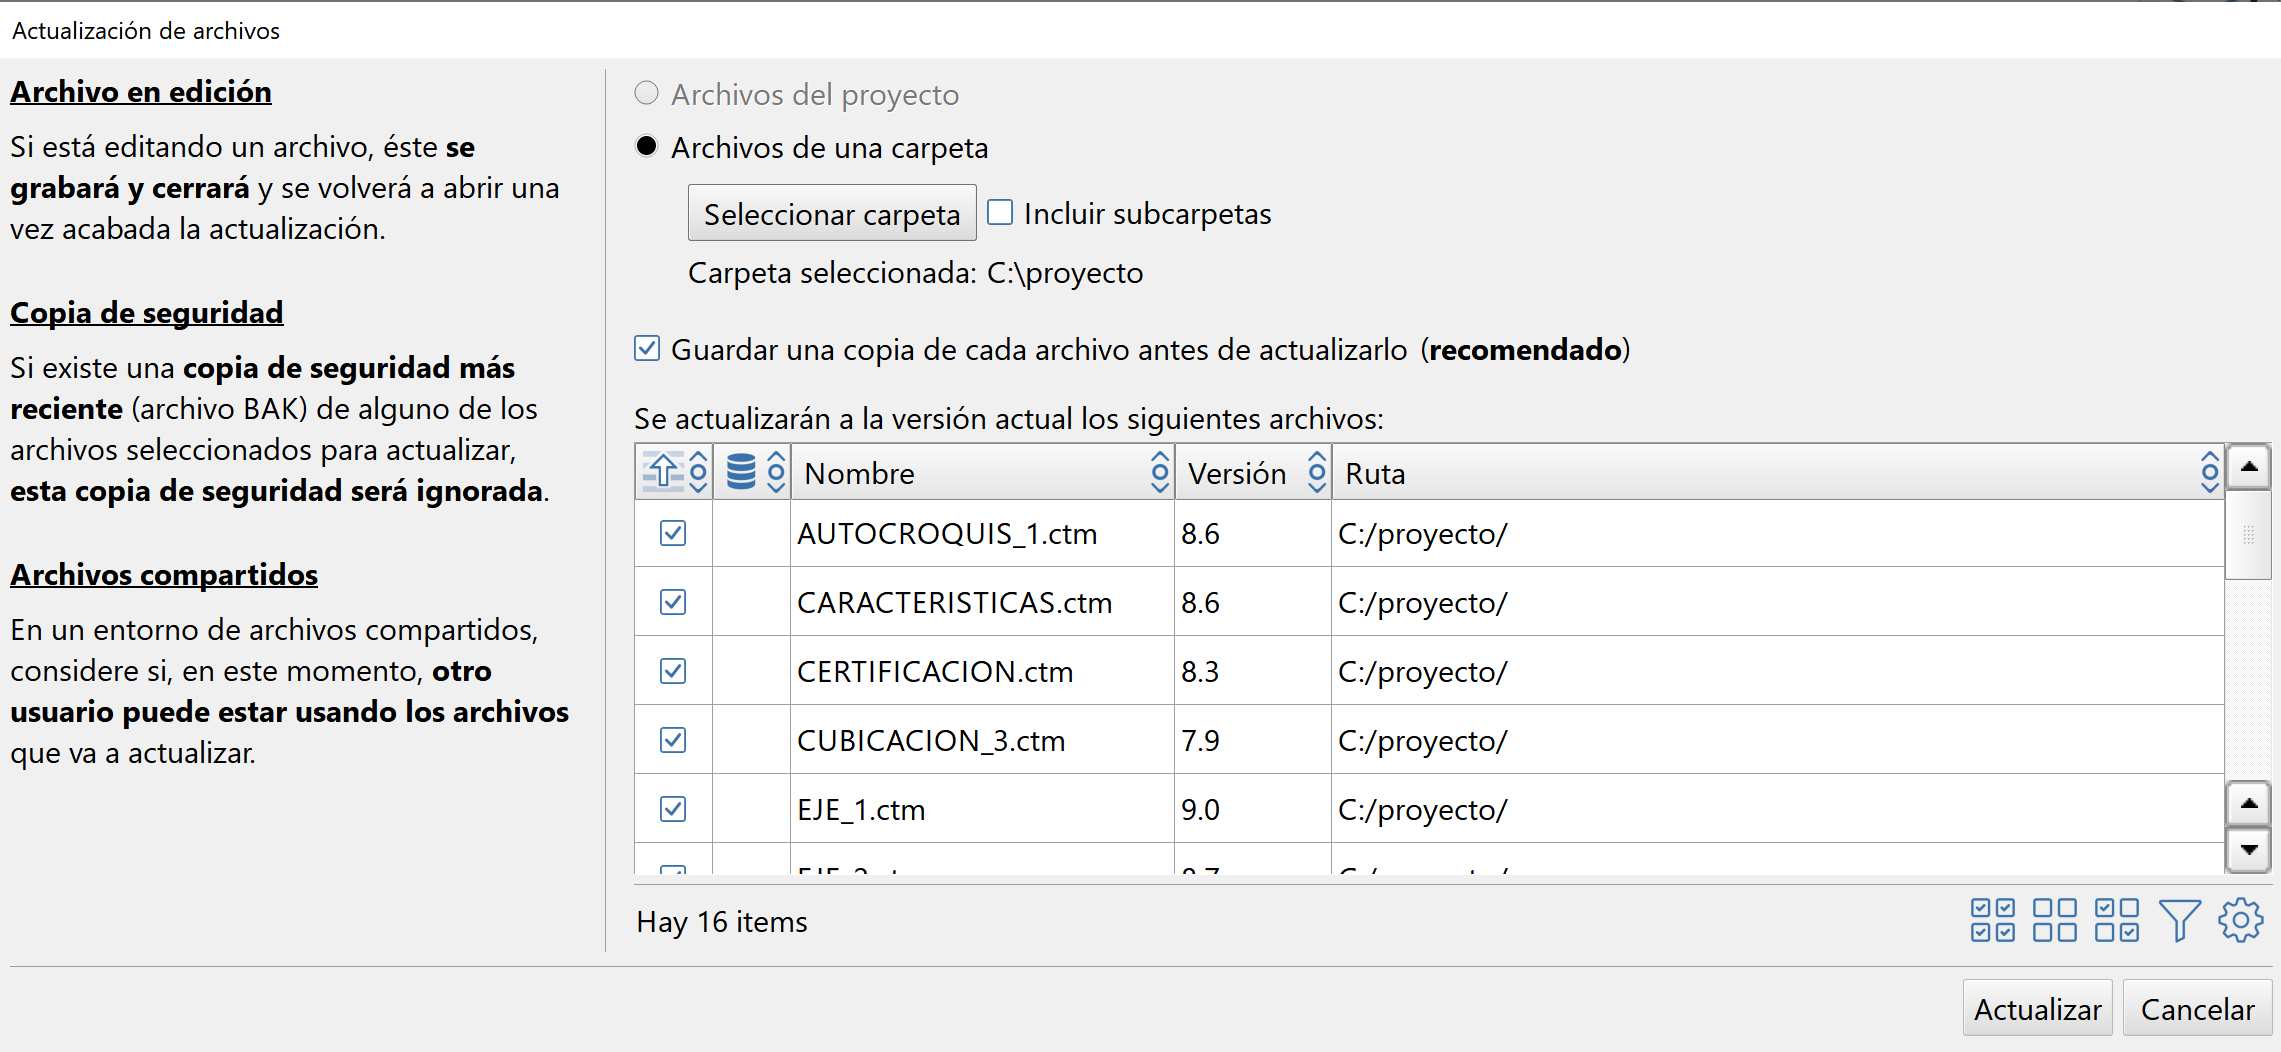Select the Archivos del proyecto radio button
The height and width of the screenshot is (1052, 2281).
point(646,92)
